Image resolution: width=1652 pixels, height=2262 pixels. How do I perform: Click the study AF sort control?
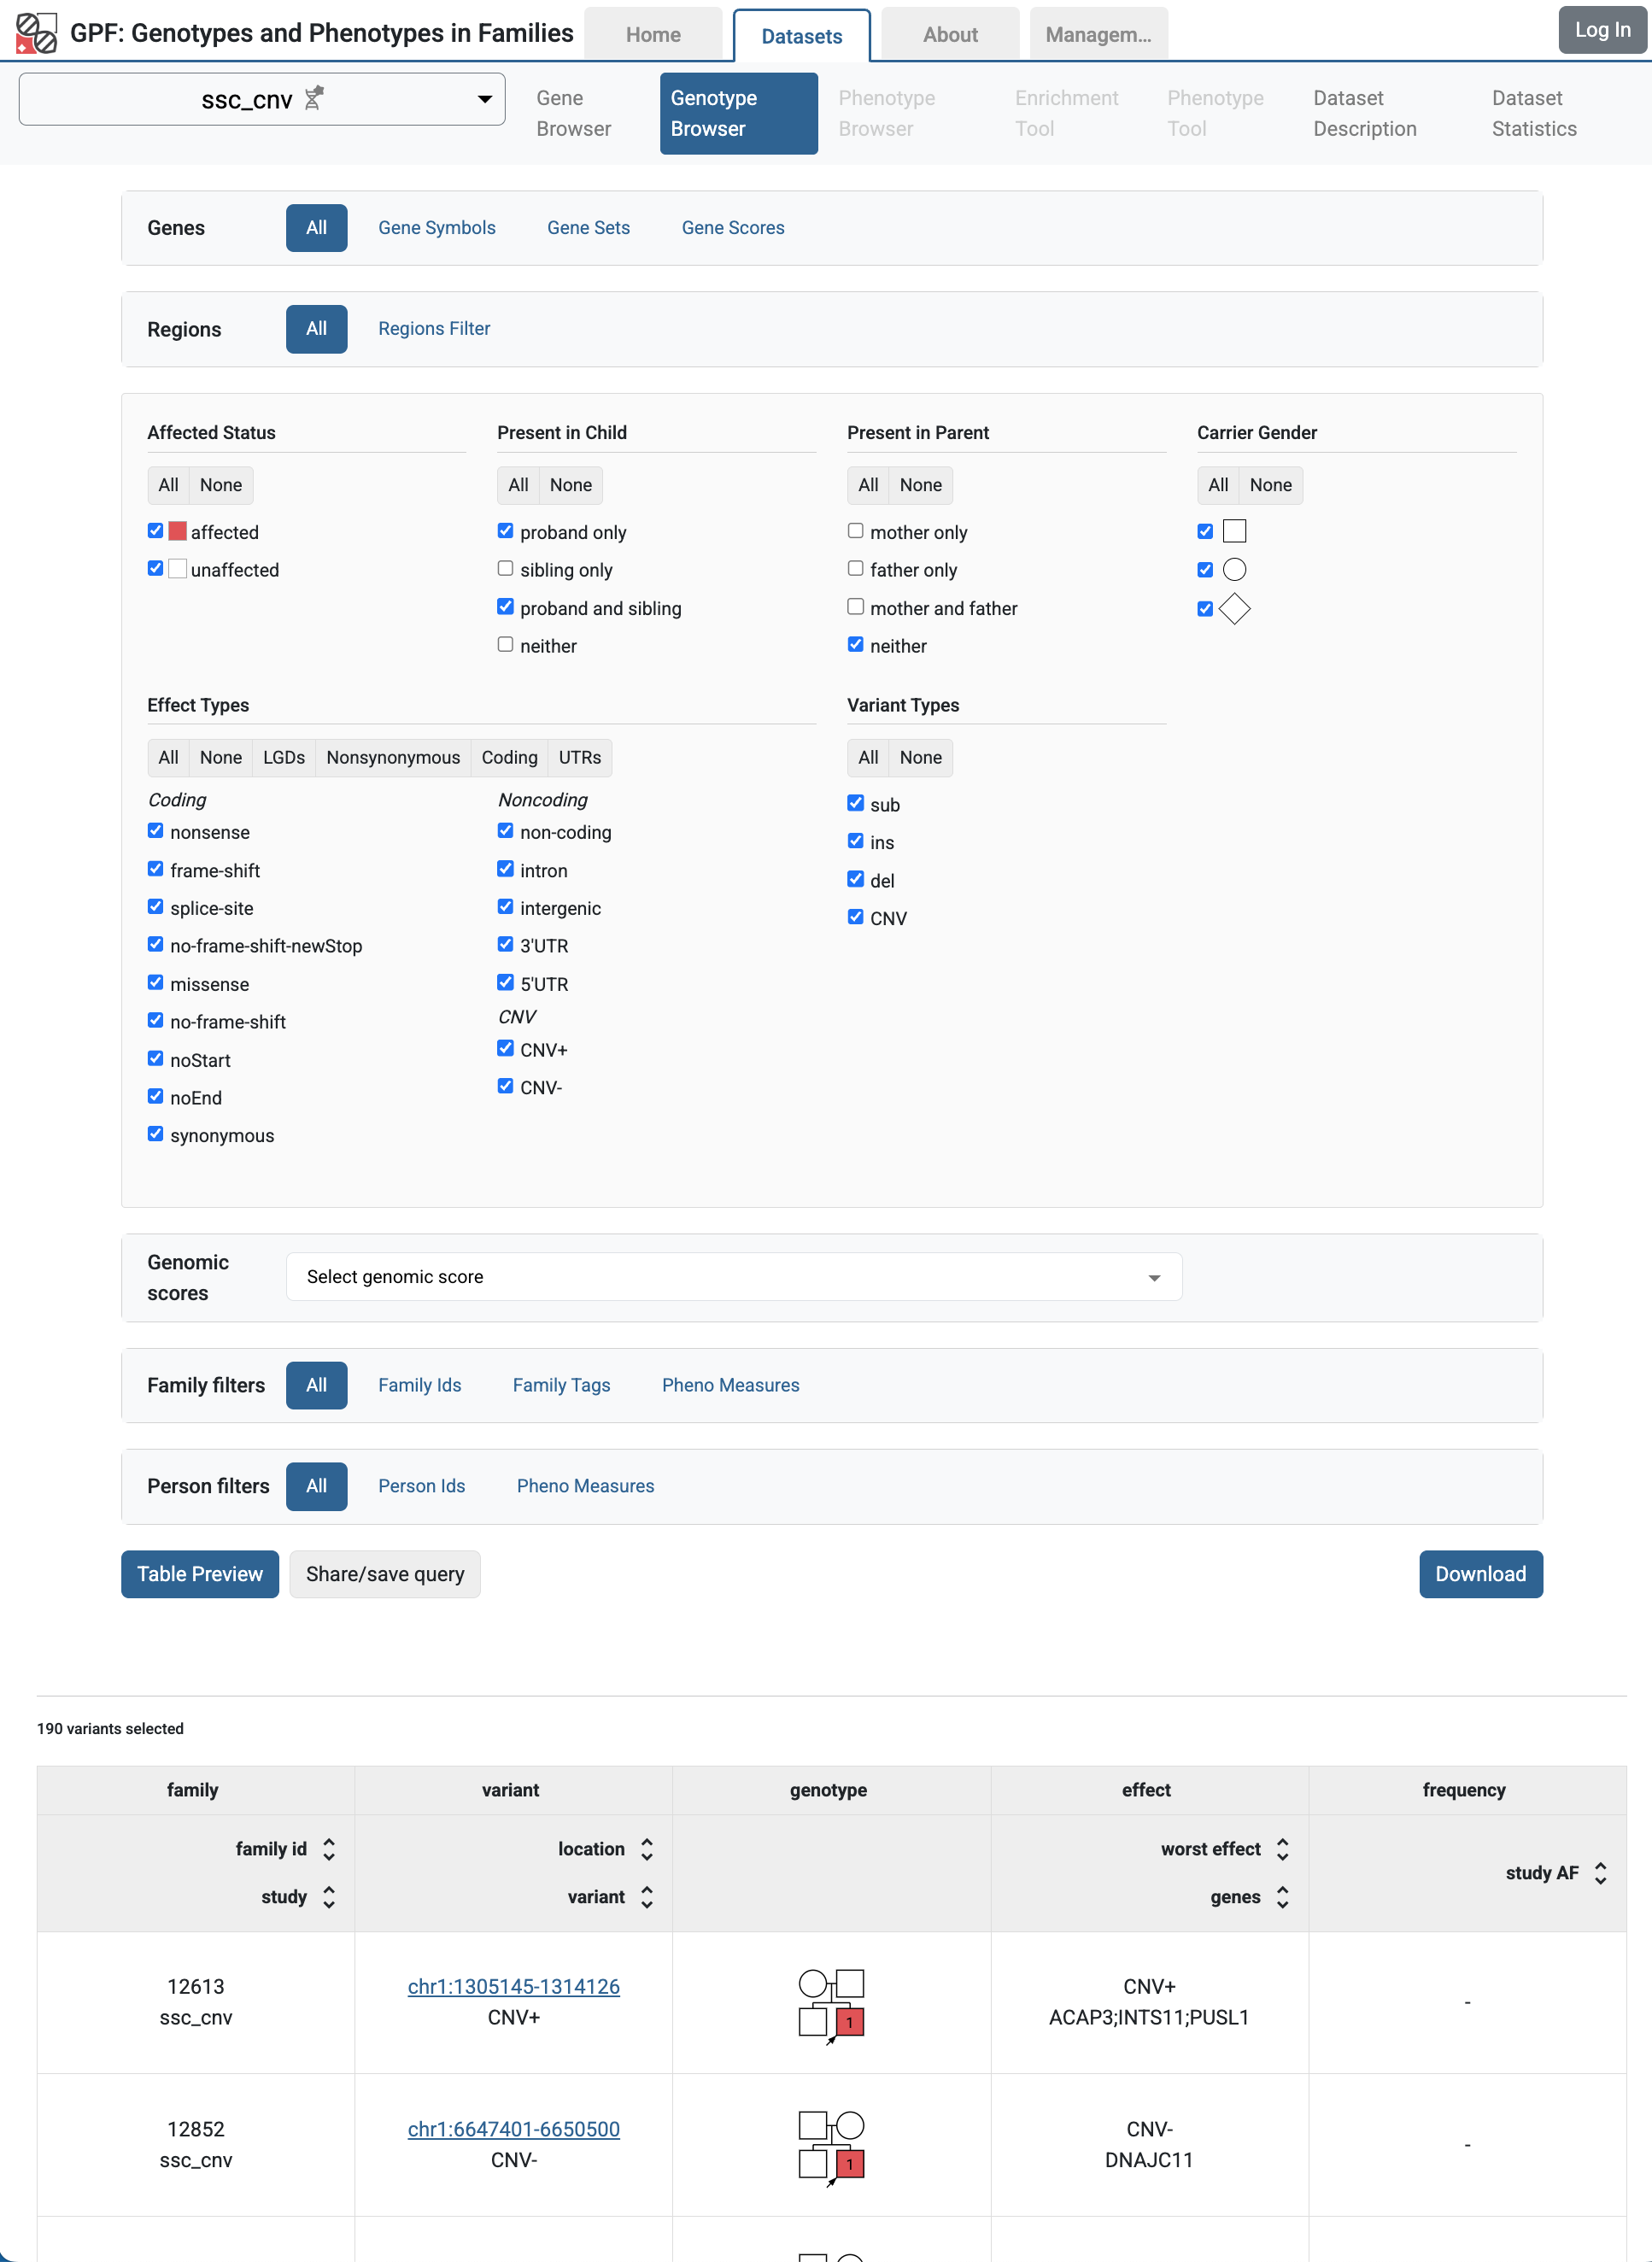point(1599,1872)
